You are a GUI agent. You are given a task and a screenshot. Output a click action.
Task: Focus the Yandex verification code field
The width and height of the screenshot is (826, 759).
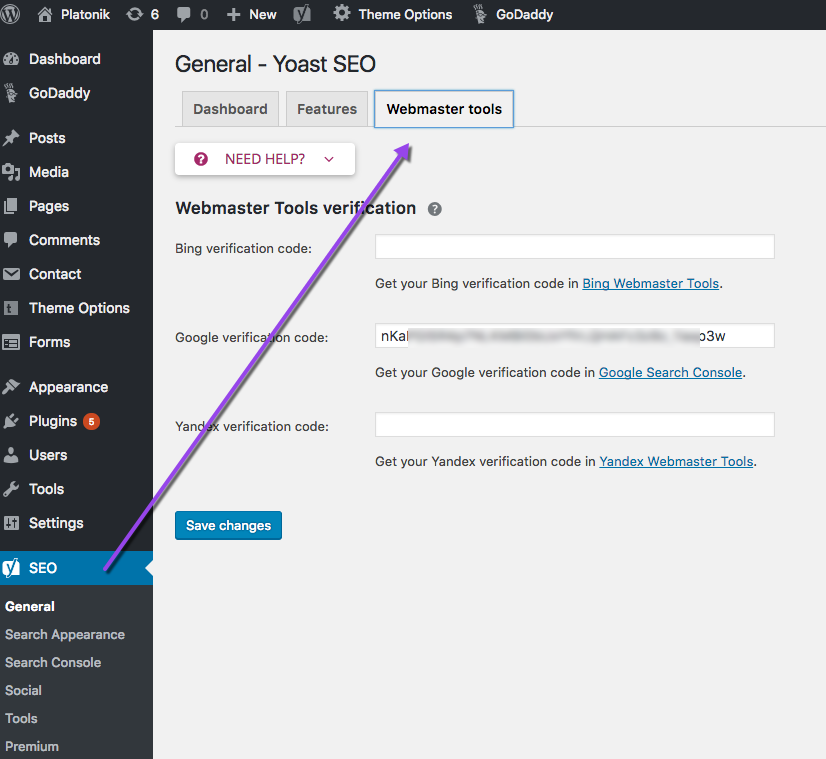click(574, 425)
